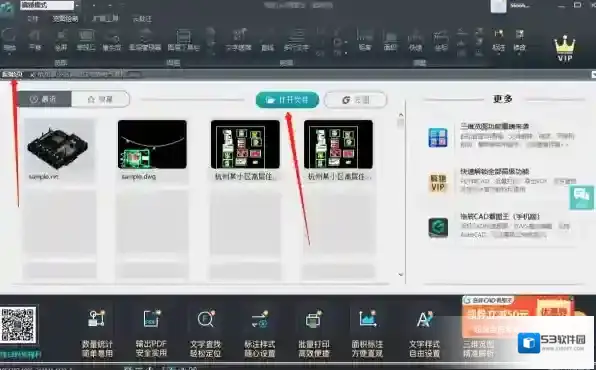Click the QR code image
Screen dimensions: 596x370
coord(18,324)
